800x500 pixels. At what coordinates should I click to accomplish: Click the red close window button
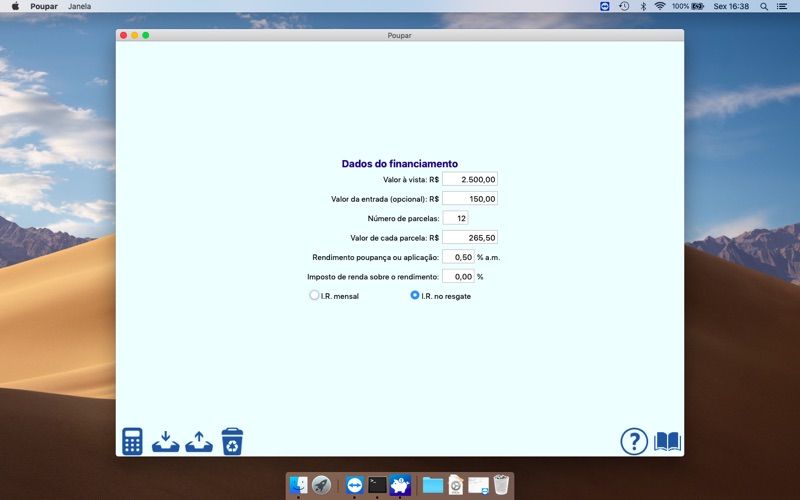pyautogui.click(x=123, y=35)
